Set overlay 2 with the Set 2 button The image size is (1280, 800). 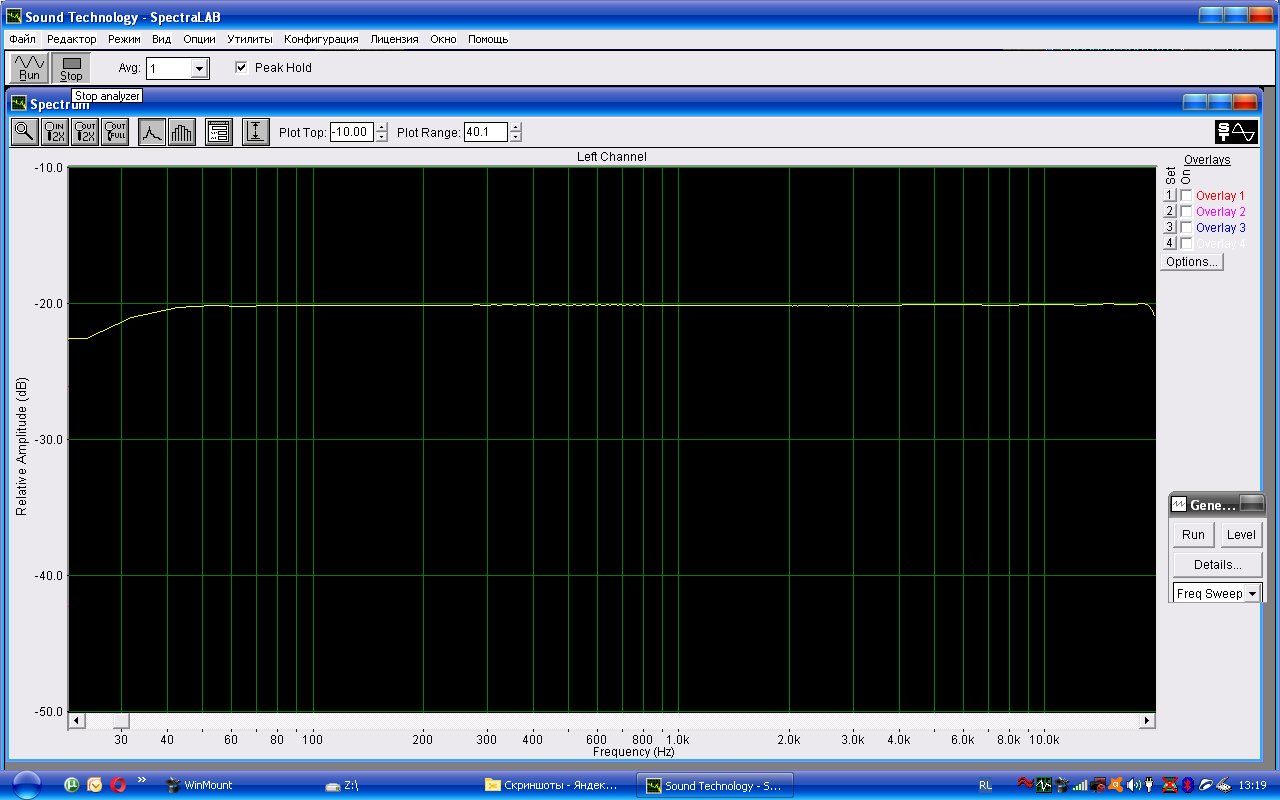[1170, 212]
